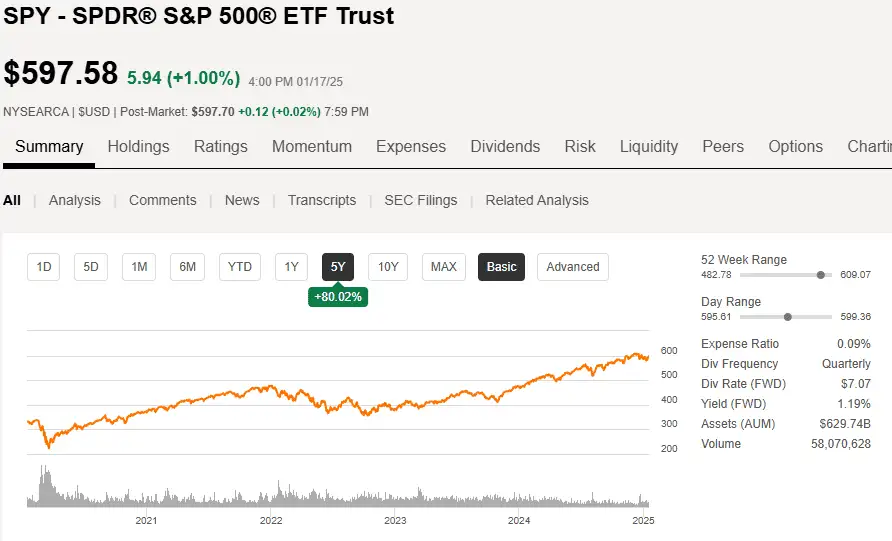The width and height of the screenshot is (892, 541).
Task: Switch to the Holdings tab
Action: 138,146
